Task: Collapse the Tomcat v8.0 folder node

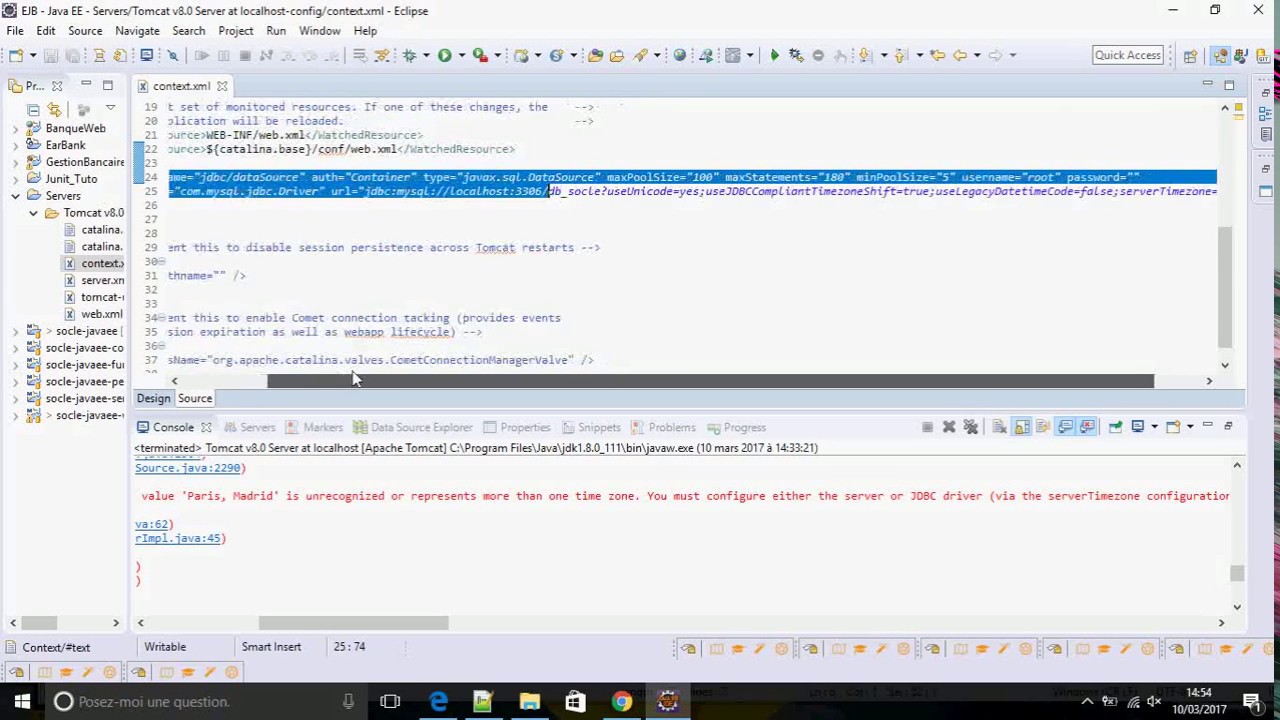Action: (33, 213)
